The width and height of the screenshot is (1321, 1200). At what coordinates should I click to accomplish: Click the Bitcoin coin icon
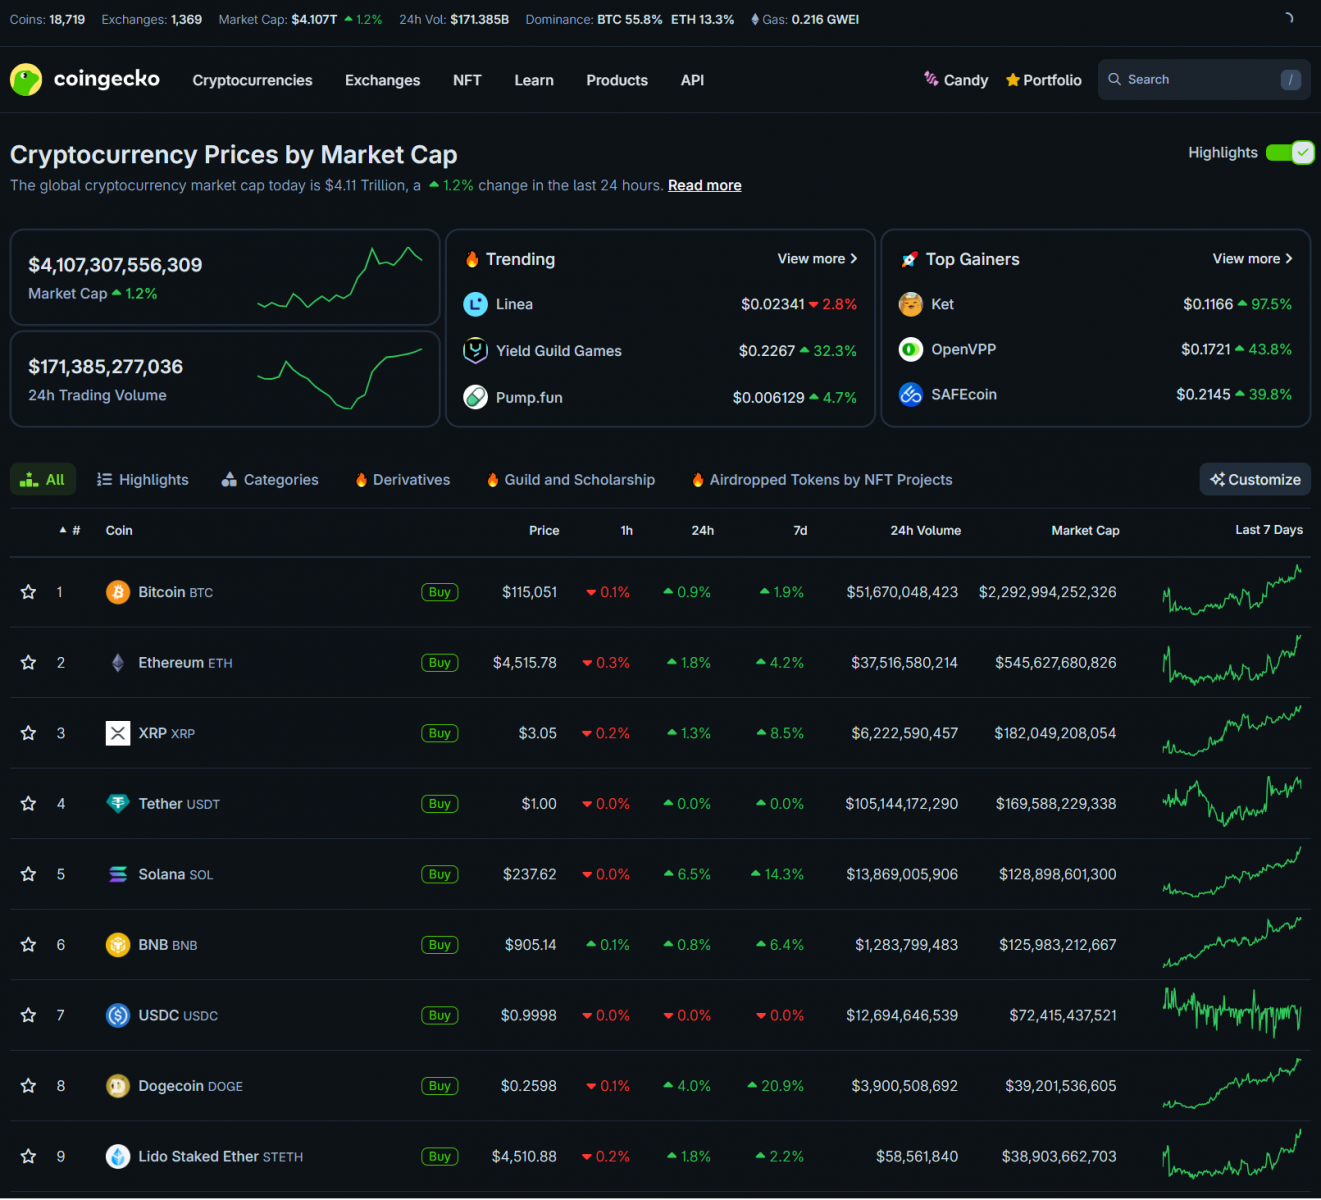tap(118, 592)
